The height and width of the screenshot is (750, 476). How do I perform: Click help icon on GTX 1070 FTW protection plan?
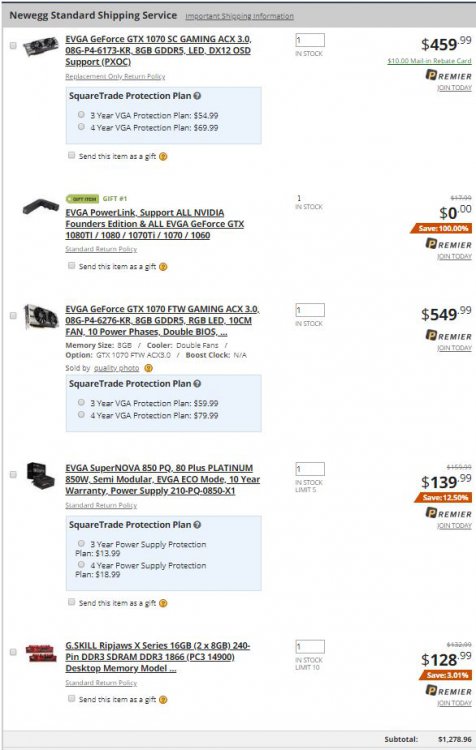[x=197, y=384]
